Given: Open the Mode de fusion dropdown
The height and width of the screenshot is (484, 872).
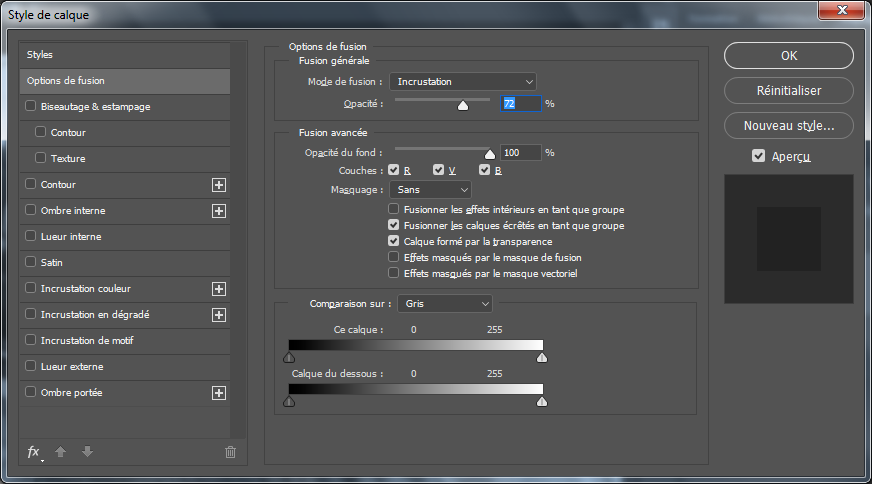Looking at the screenshot, I should point(463,82).
